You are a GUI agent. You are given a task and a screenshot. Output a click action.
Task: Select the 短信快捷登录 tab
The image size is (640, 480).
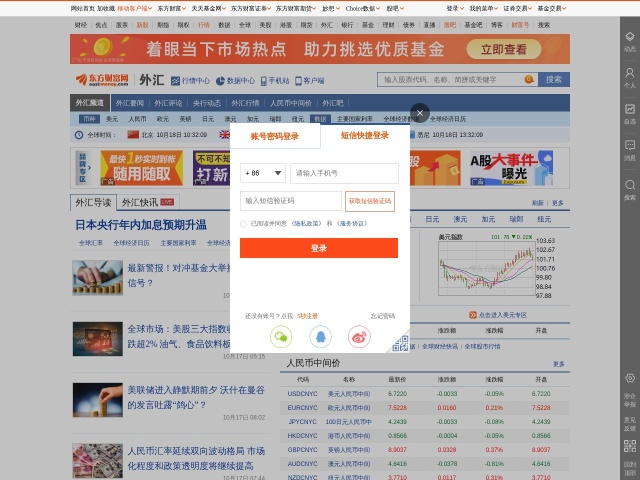click(x=365, y=136)
